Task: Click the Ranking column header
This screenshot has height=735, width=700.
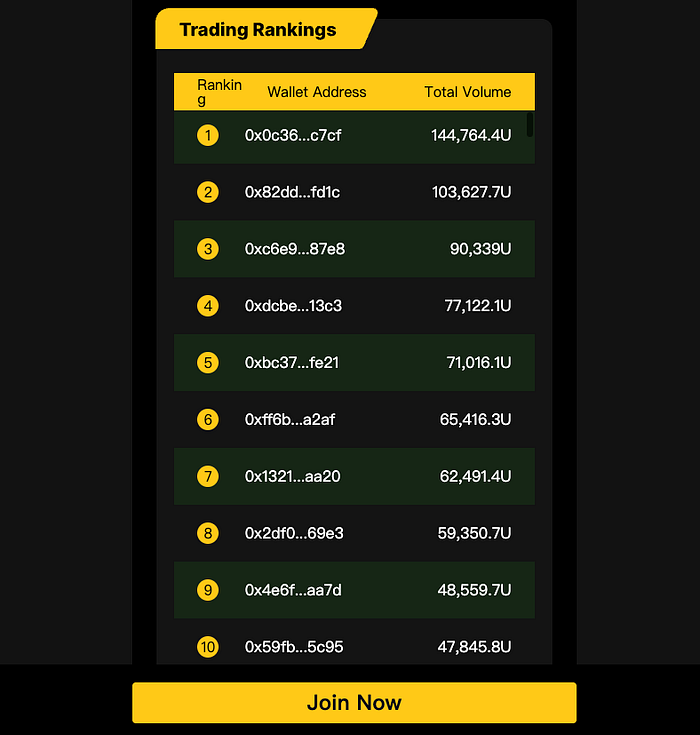Action: click(x=219, y=92)
